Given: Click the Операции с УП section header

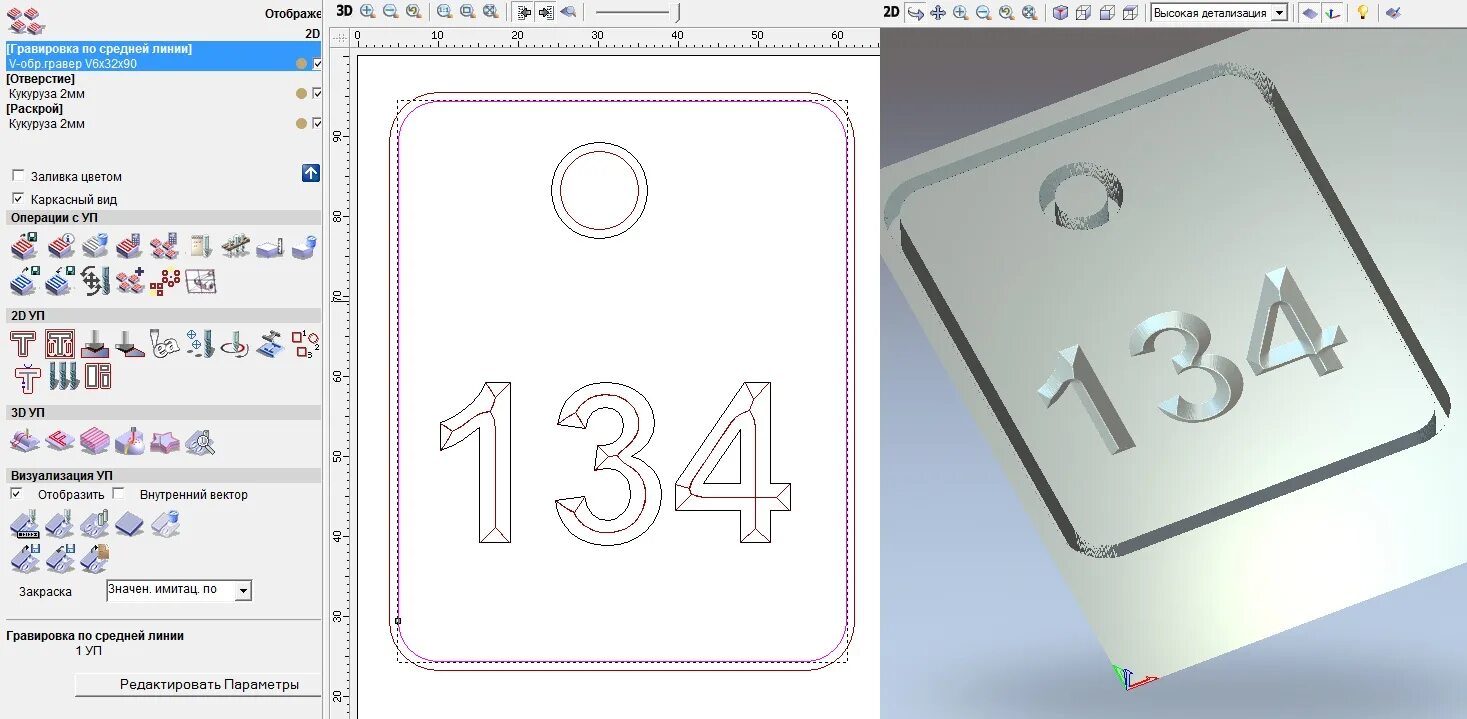Looking at the screenshot, I should point(163,217).
